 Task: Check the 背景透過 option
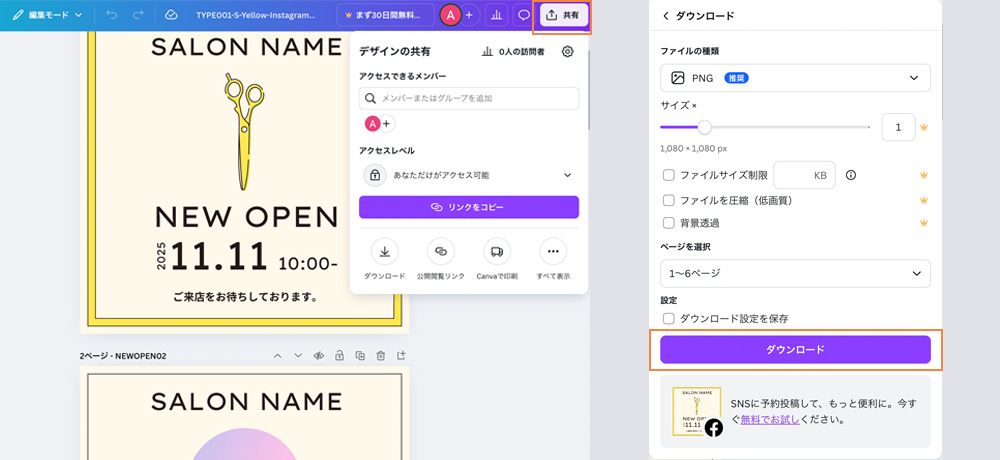click(x=669, y=222)
